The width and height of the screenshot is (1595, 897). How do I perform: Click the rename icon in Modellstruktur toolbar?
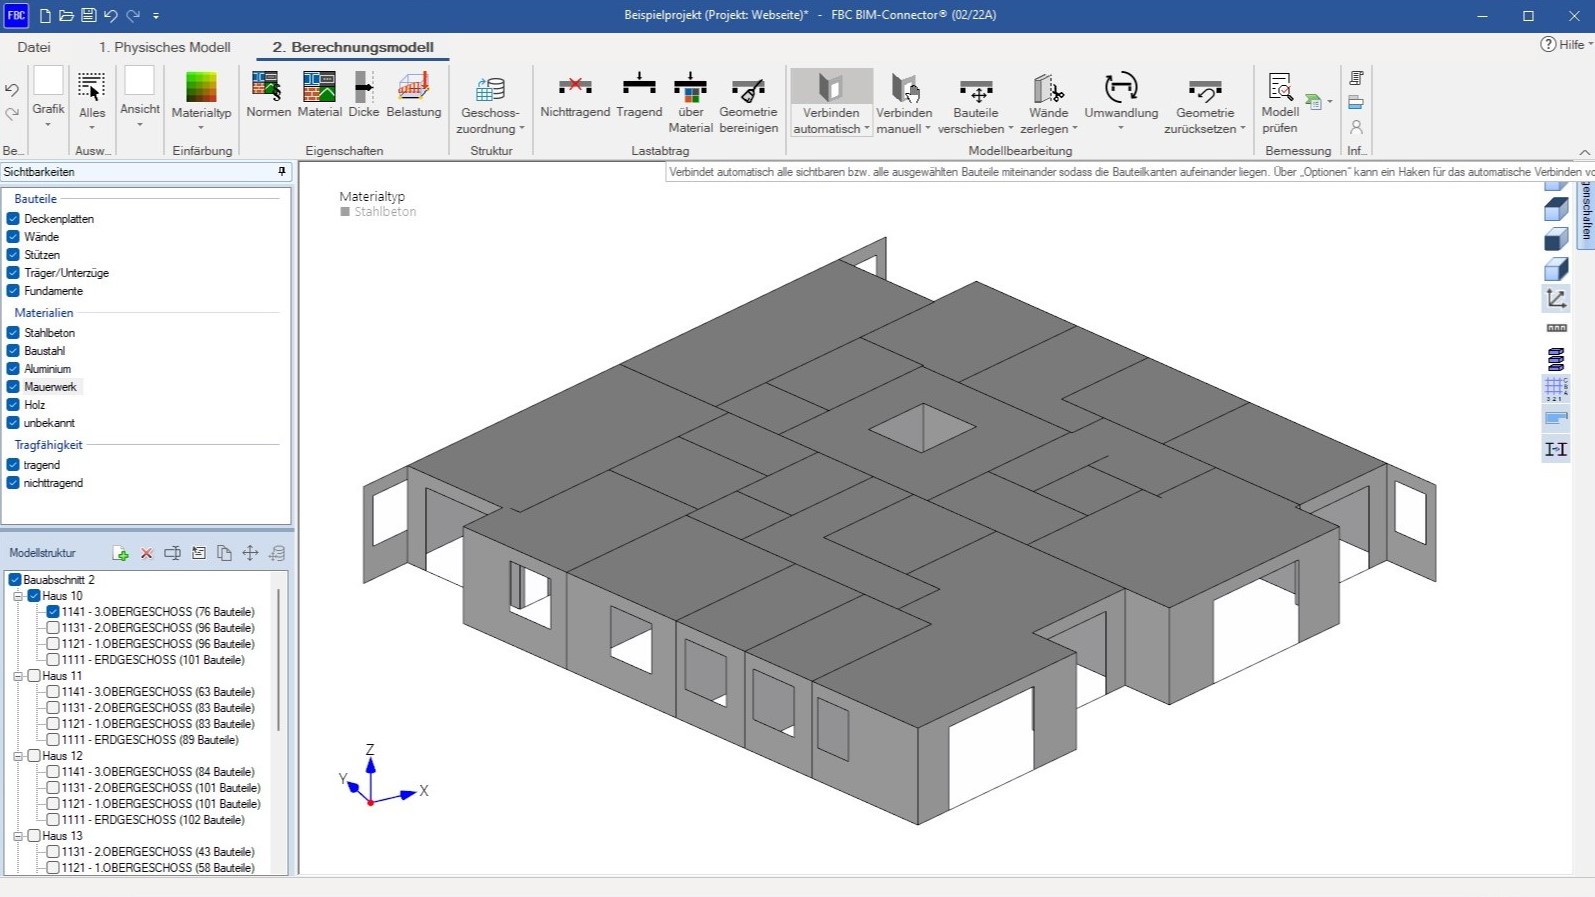point(172,553)
